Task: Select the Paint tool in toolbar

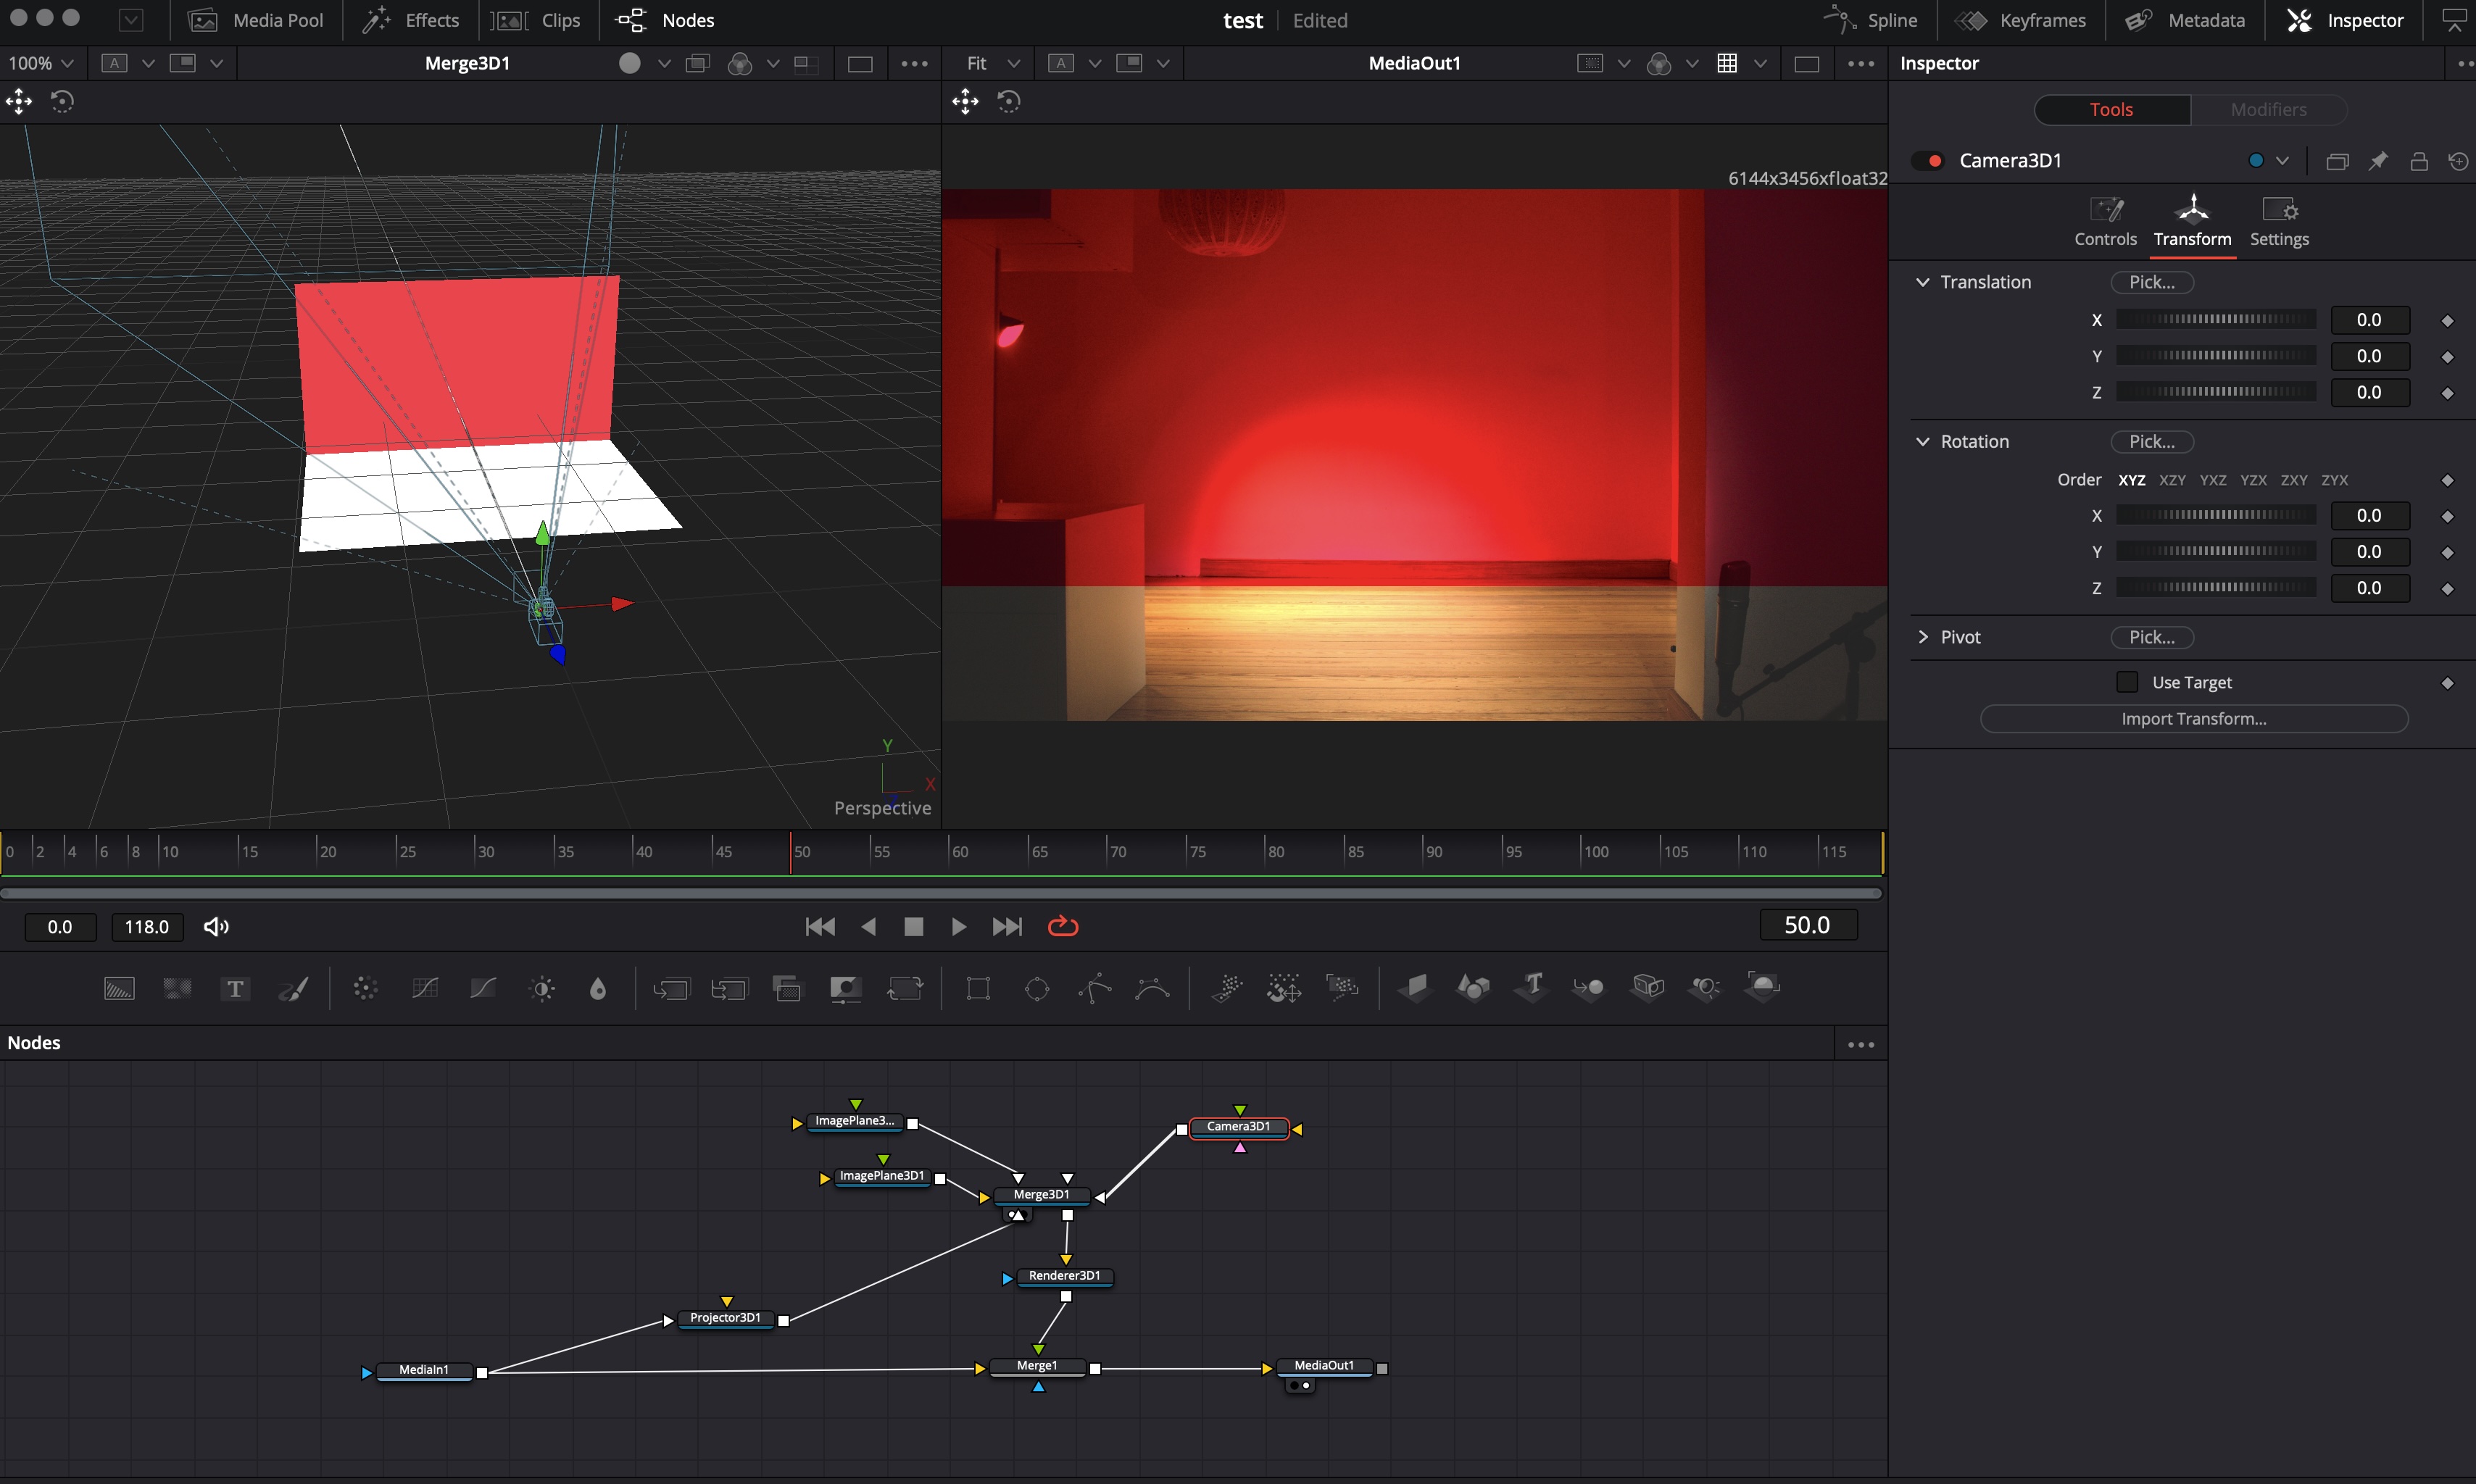Action: click(293, 989)
